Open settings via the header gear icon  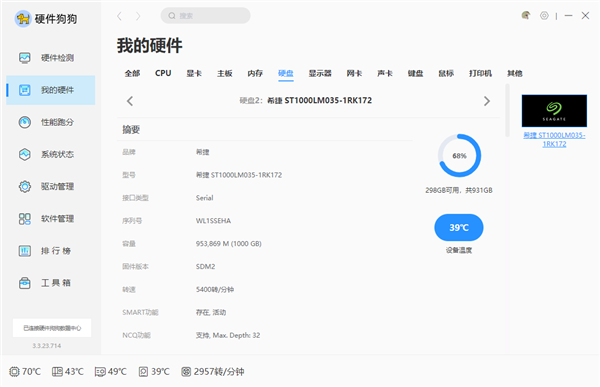(544, 15)
